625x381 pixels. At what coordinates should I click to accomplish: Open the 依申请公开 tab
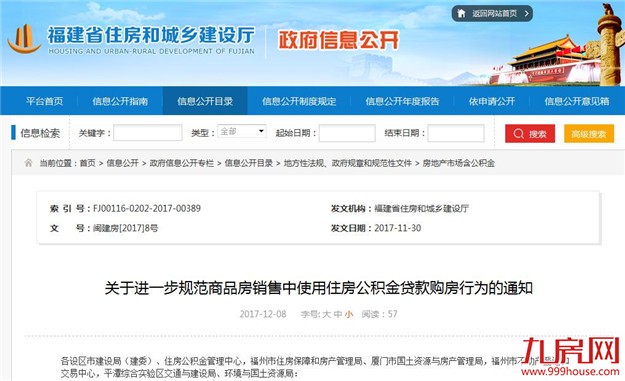click(492, 101)
